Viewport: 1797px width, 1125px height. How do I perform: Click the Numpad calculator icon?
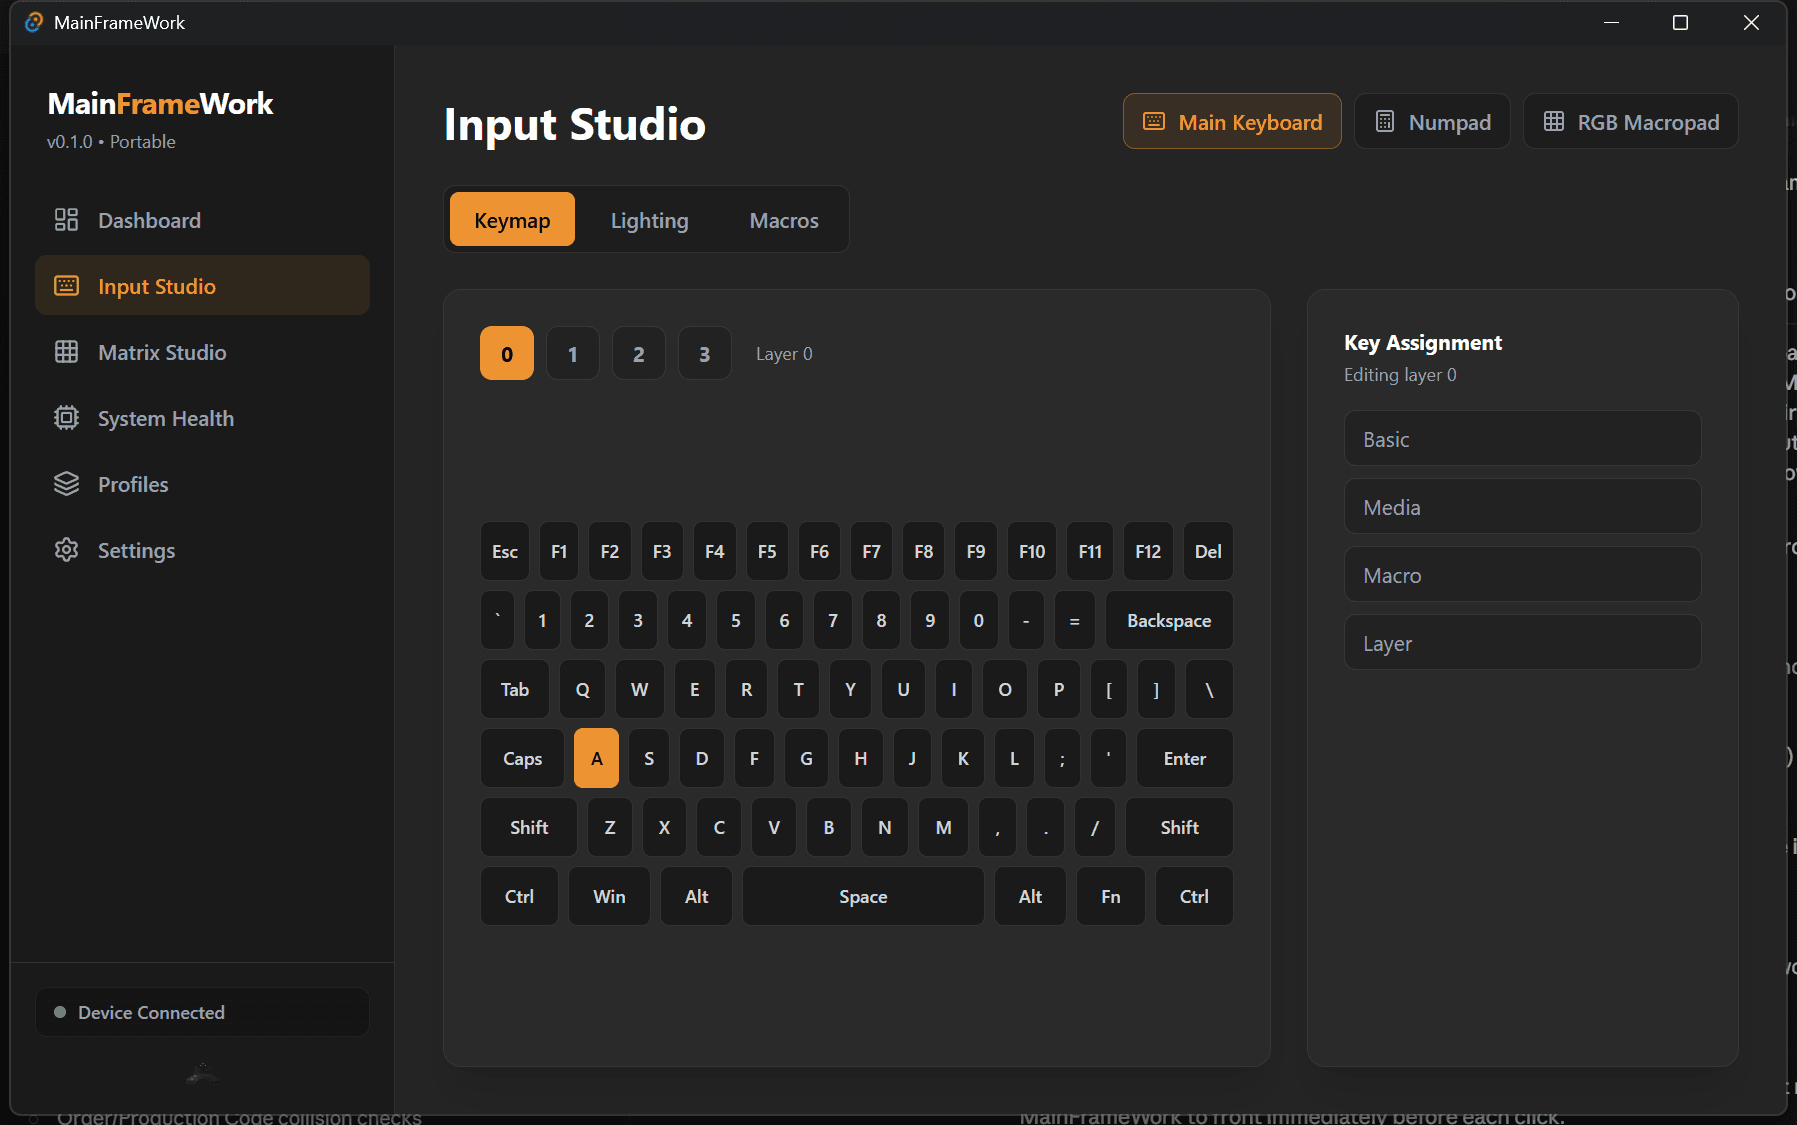(x=1385, y=122)
